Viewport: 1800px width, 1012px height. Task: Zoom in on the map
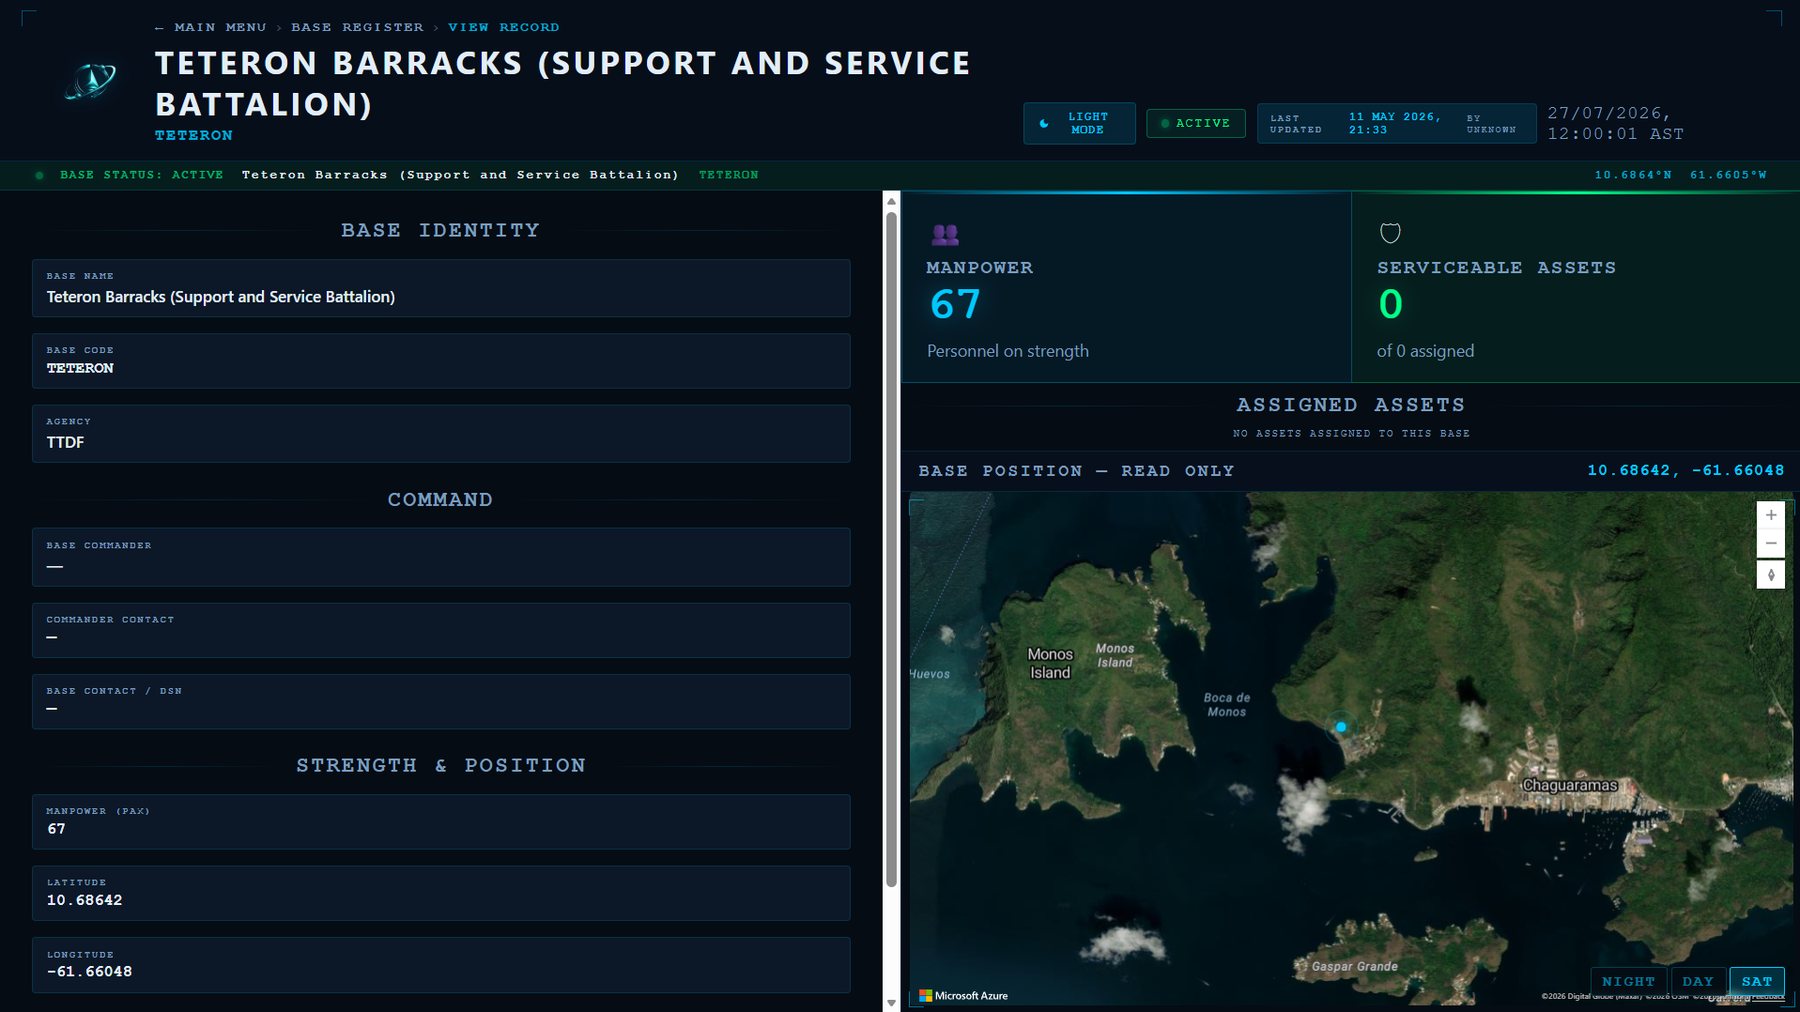click(x=1771, y=515)
